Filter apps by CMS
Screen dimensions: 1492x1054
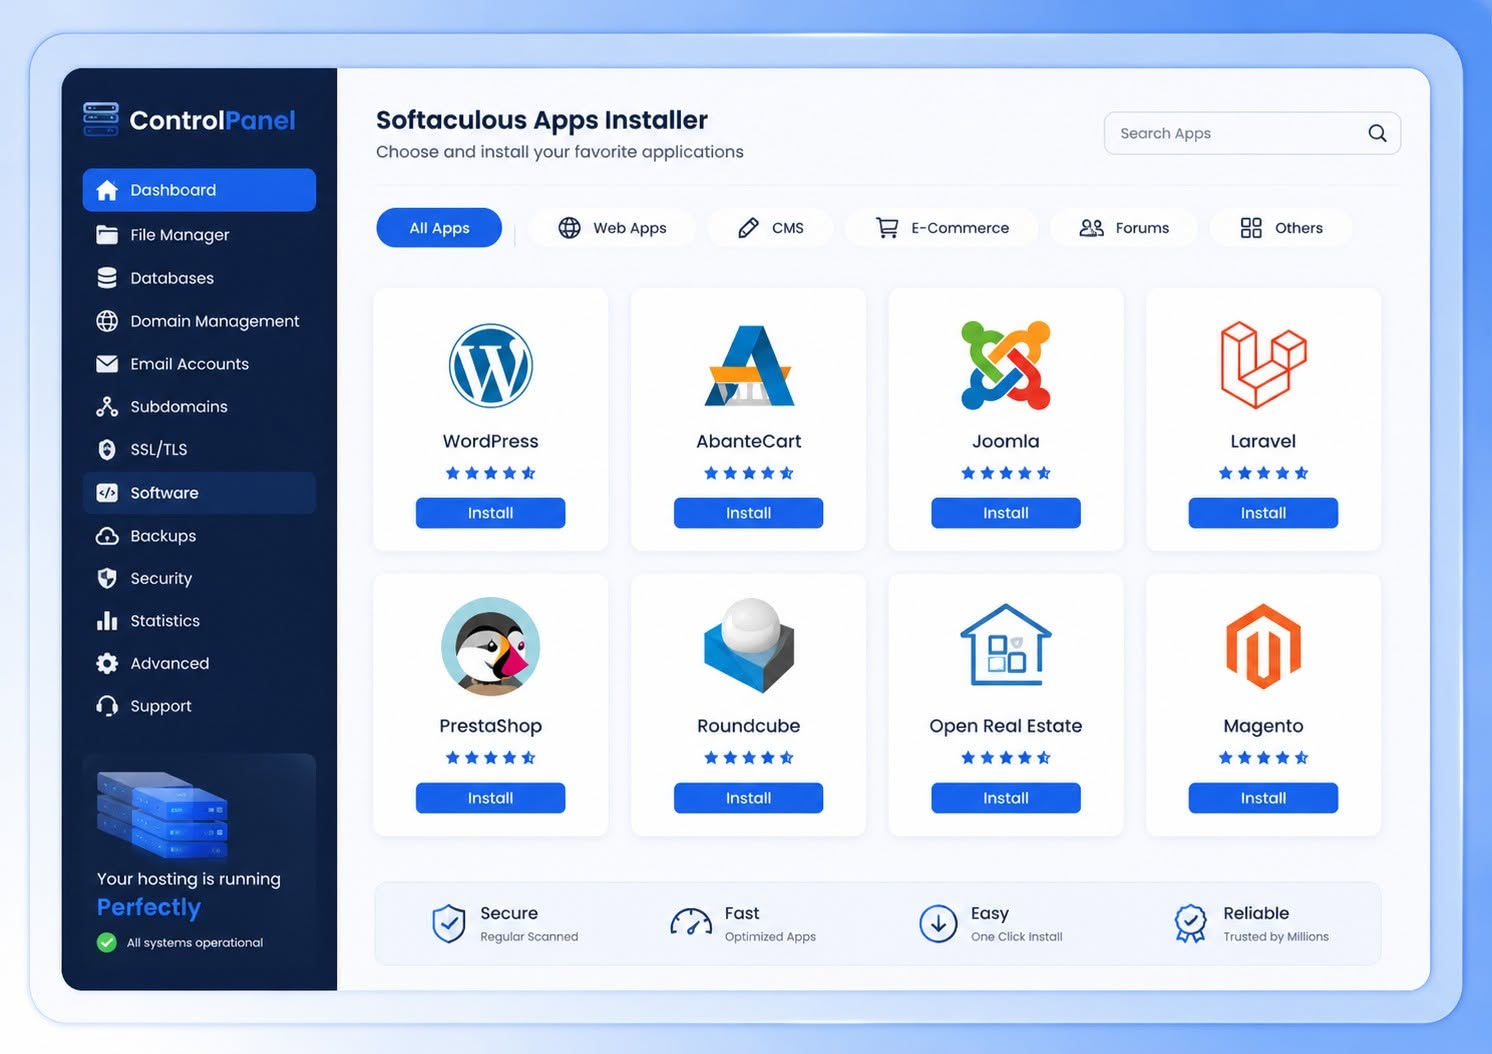770,228
